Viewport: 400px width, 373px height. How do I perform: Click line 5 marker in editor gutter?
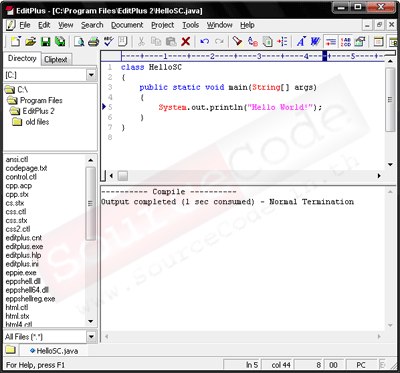point(104,107)
